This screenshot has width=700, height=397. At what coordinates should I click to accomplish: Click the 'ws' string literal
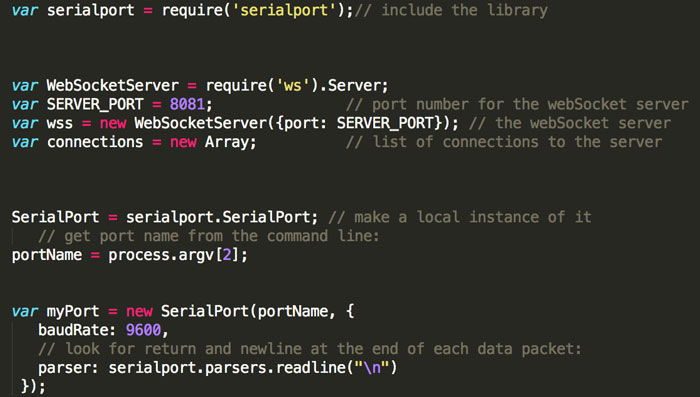(x=293, y=85)
